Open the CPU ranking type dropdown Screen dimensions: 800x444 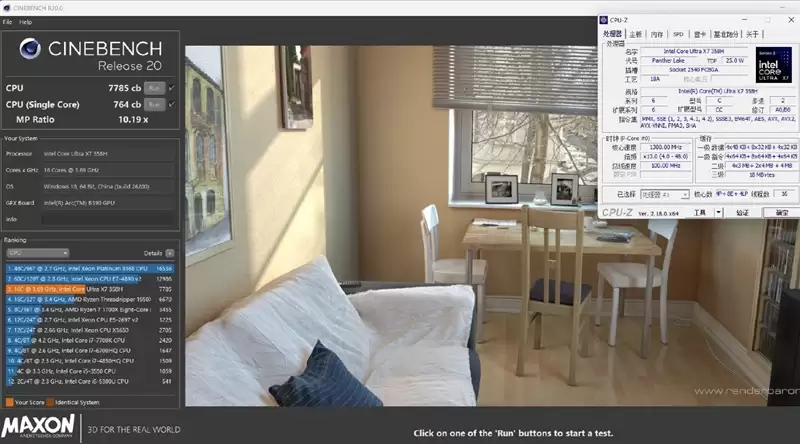[x=36, y=253]
